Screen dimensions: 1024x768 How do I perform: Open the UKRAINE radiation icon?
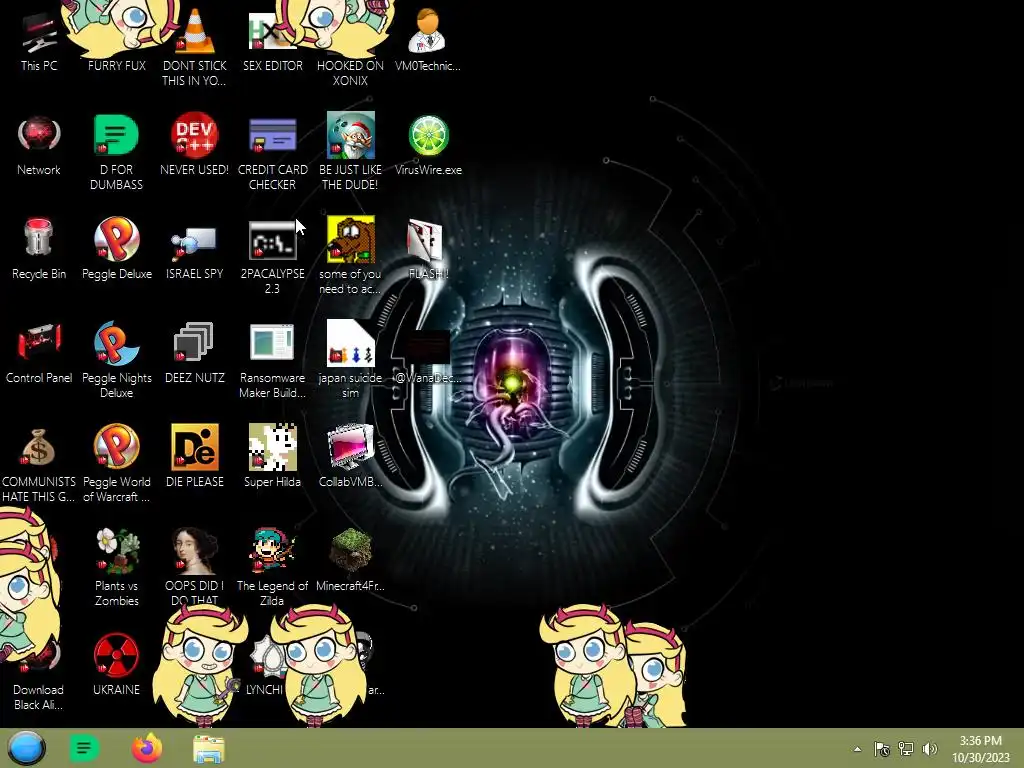pyautogui.click(x=116, y=654)
